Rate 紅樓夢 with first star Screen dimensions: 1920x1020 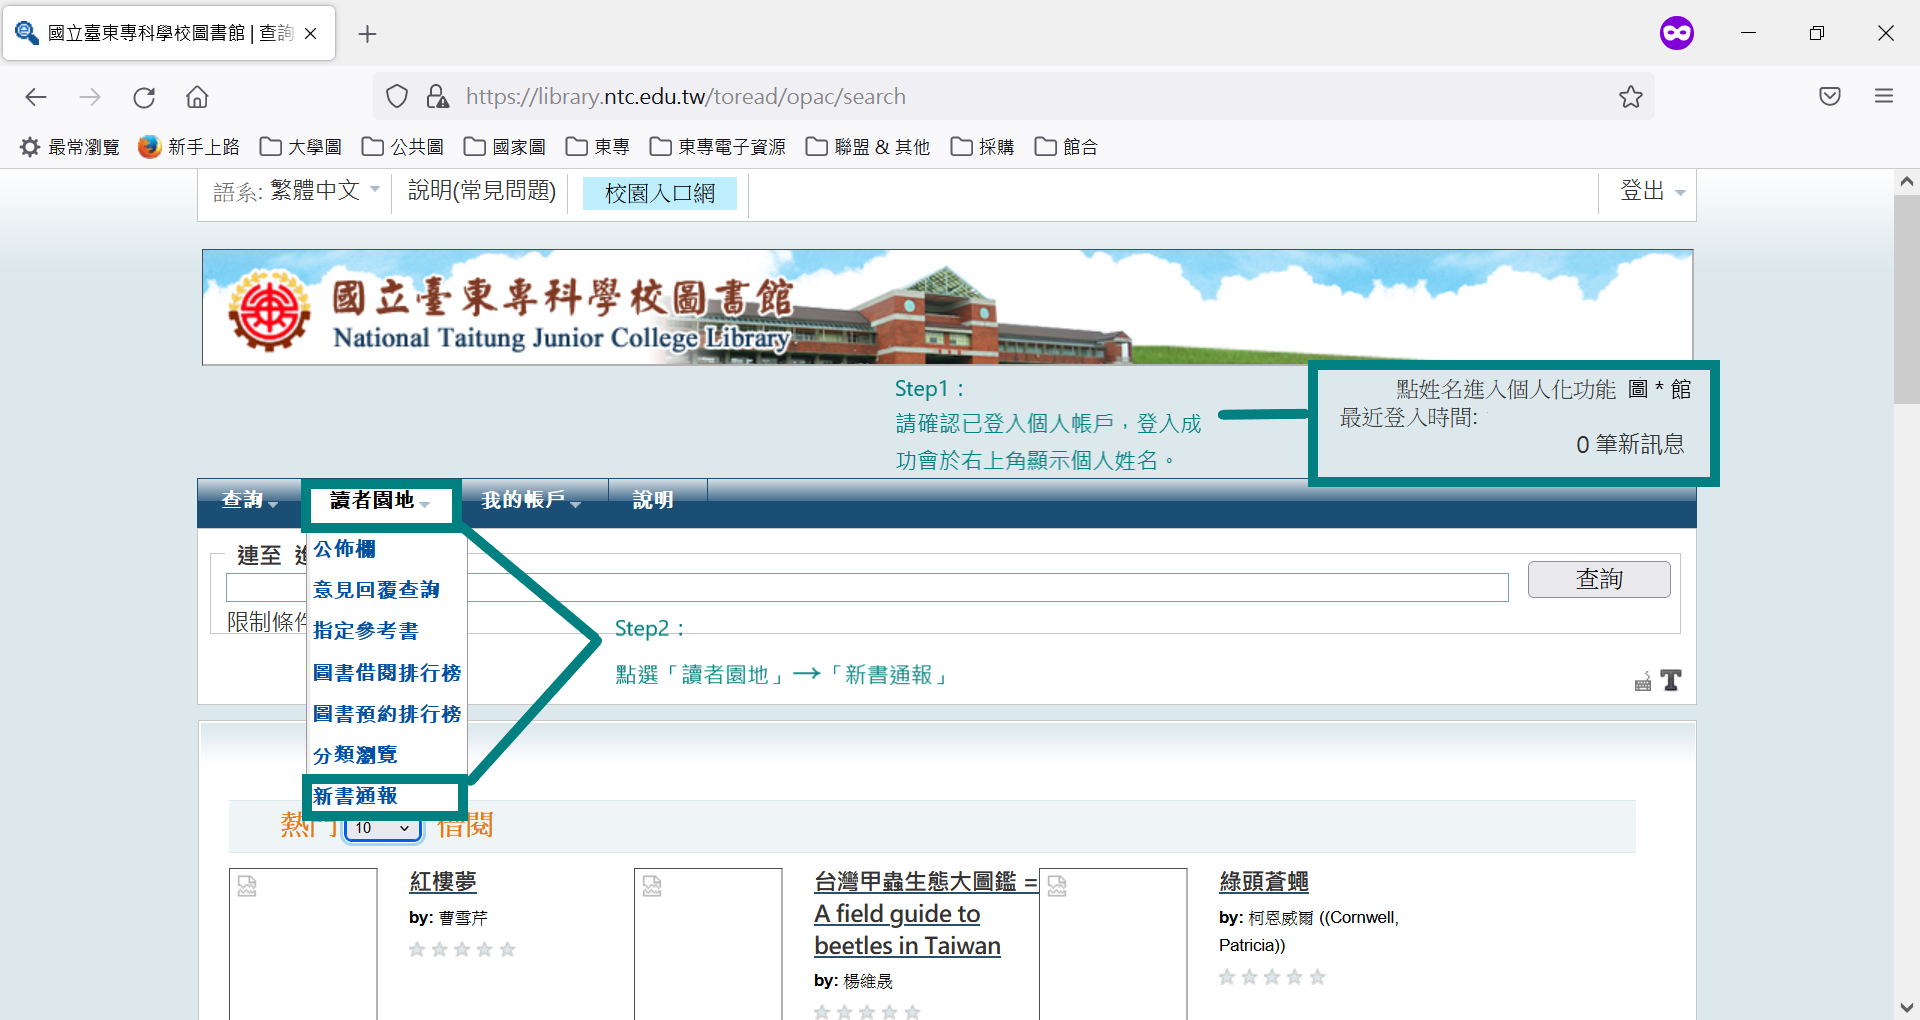[x=417, y=949]
